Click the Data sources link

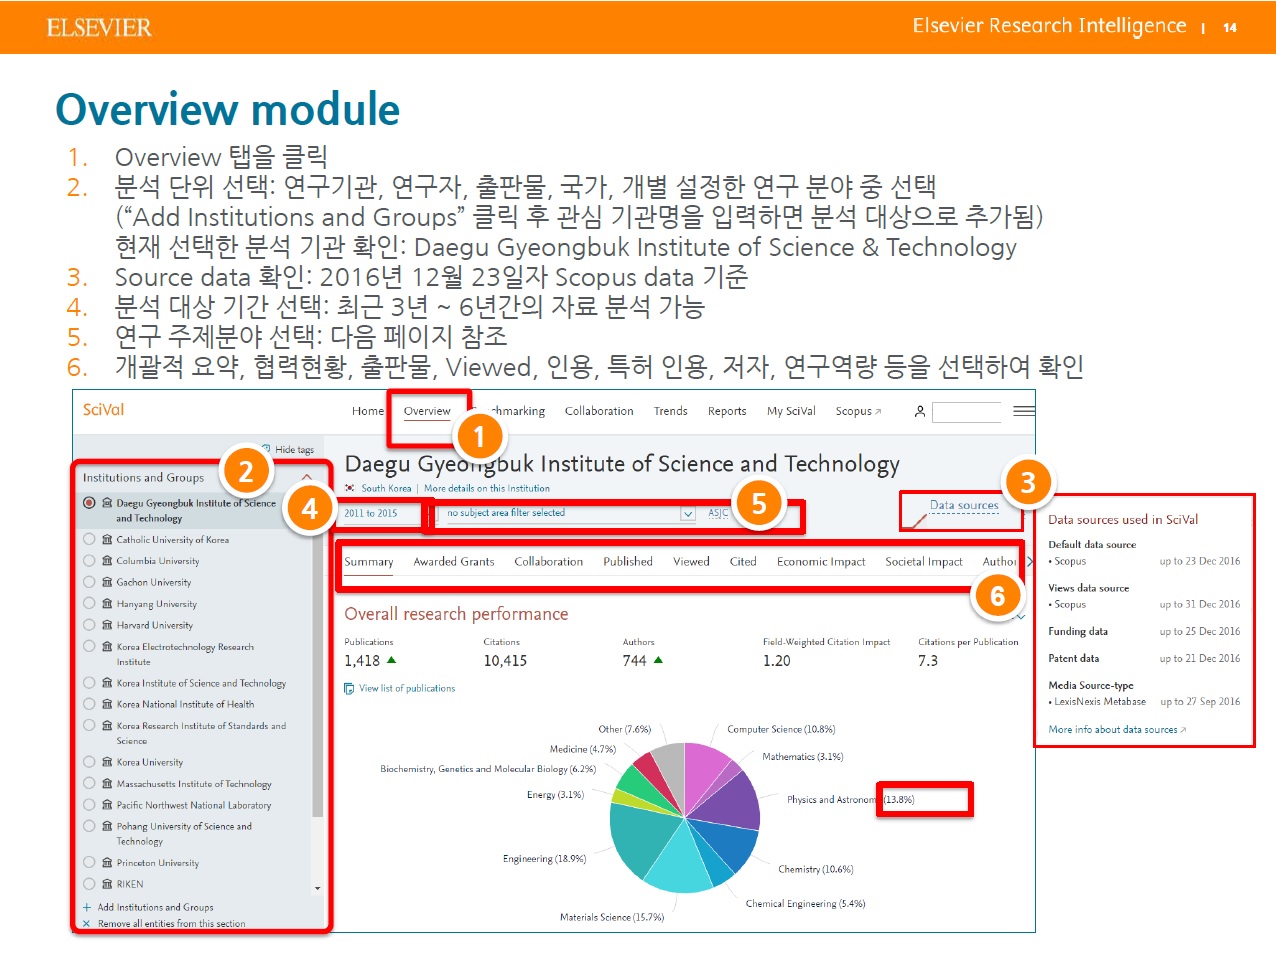tap(964, 506)
